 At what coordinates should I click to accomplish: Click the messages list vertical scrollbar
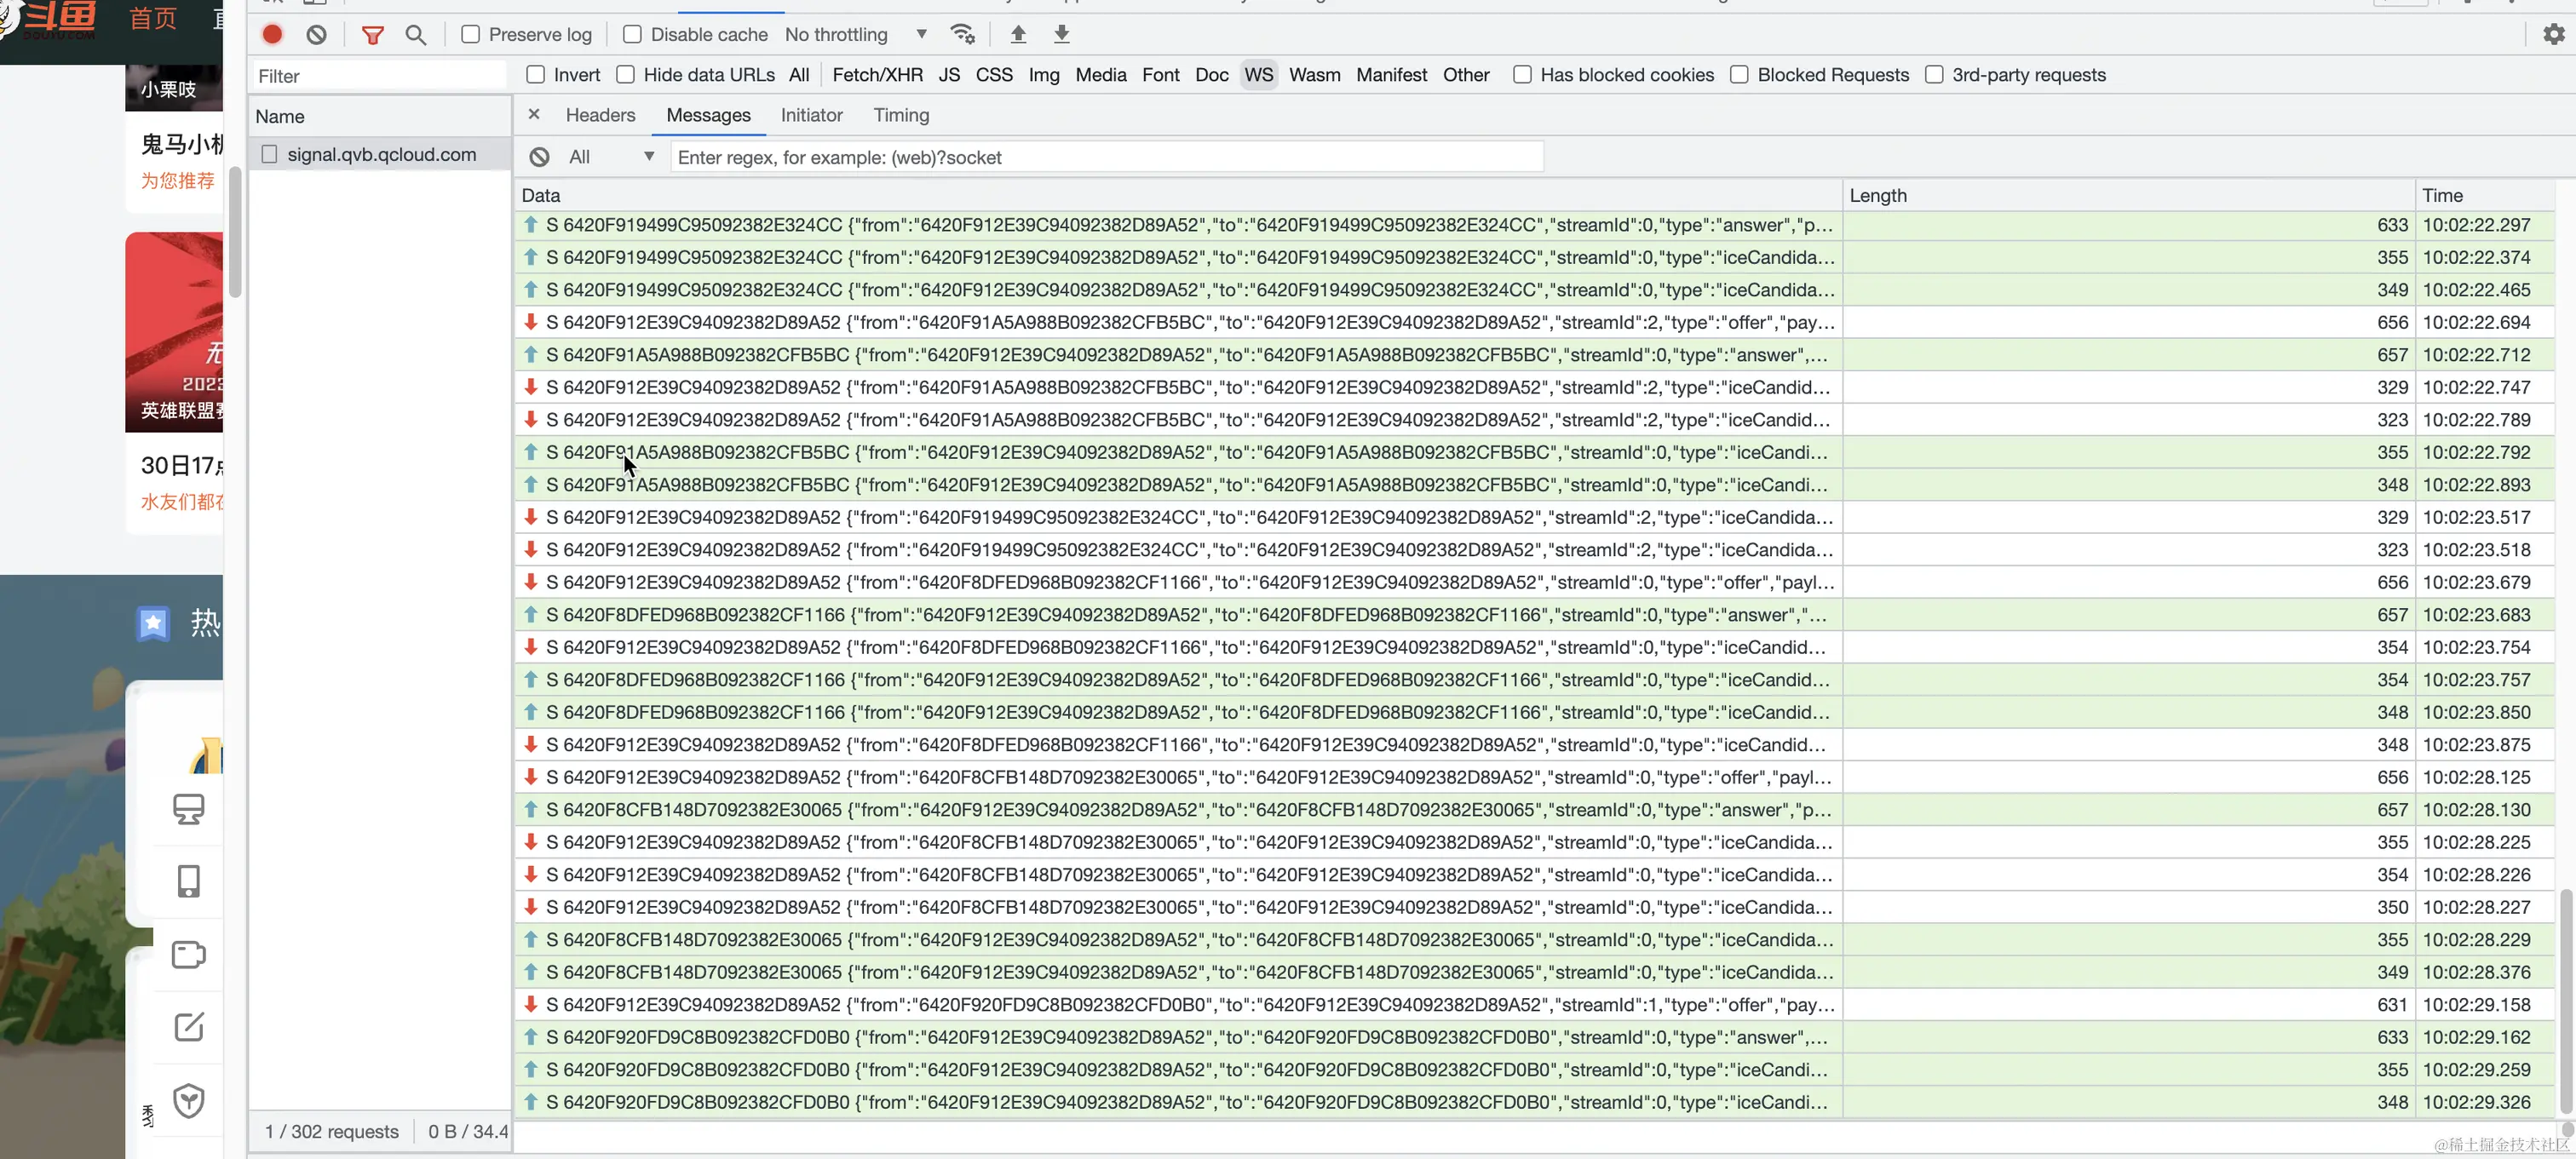pos(2565,1000)
